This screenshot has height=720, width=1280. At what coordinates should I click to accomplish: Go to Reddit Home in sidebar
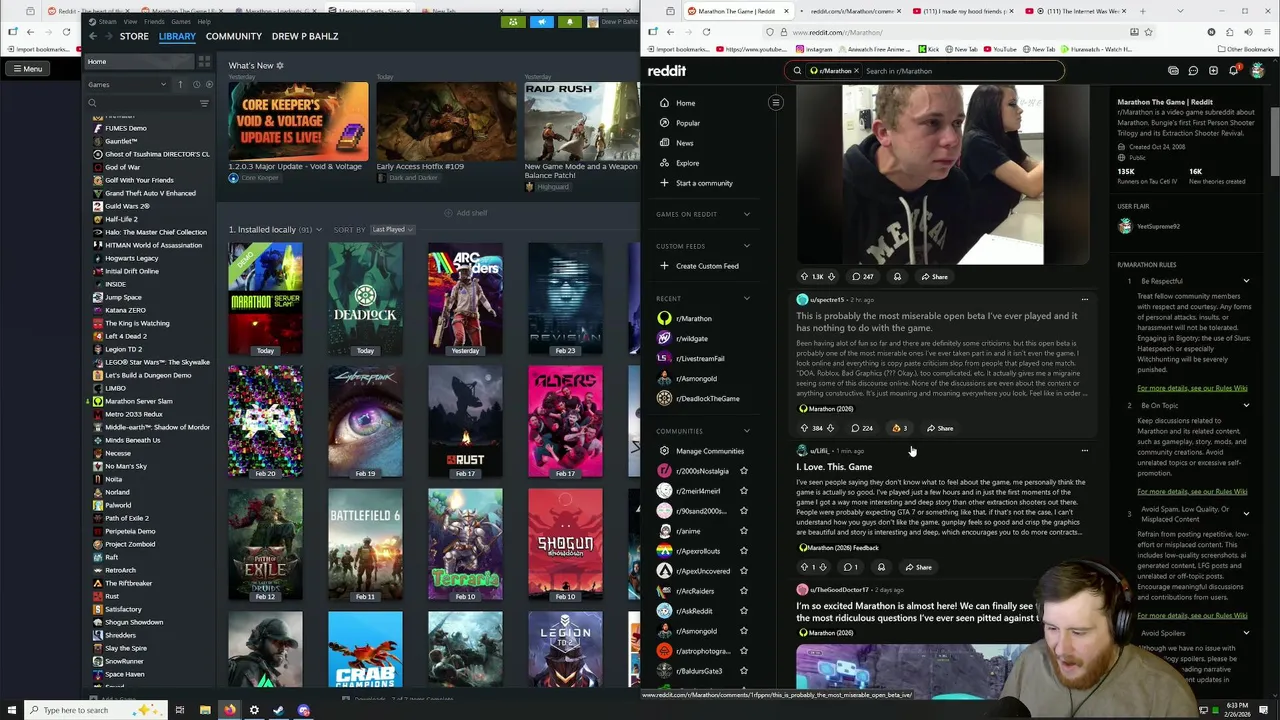[685, 103]
